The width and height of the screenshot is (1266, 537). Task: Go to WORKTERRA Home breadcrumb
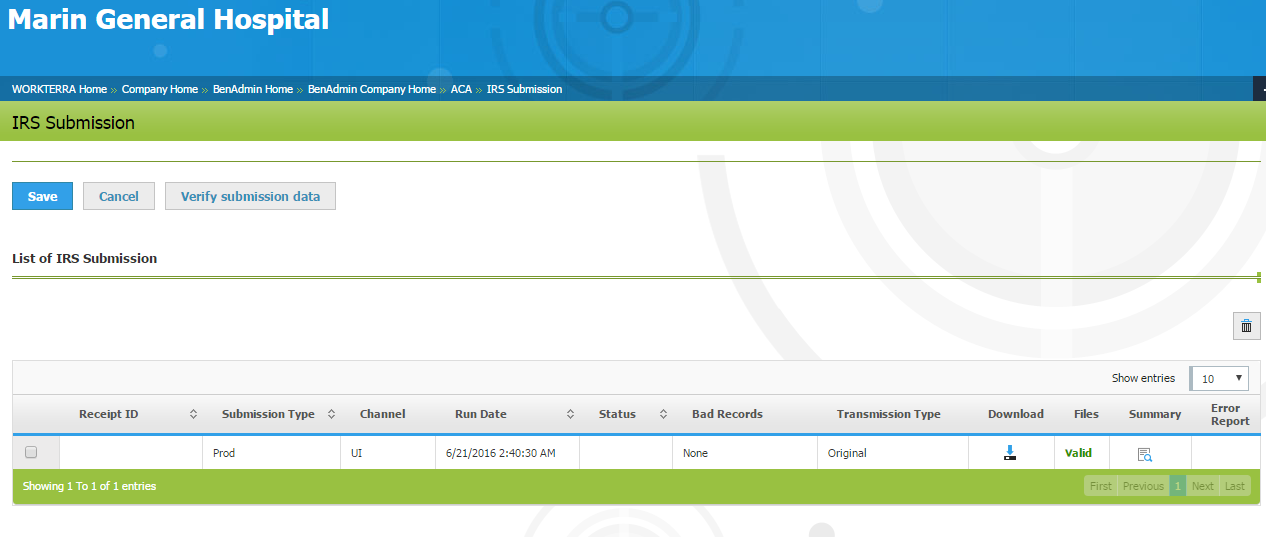pyautogui.click(x=59, y=89)
